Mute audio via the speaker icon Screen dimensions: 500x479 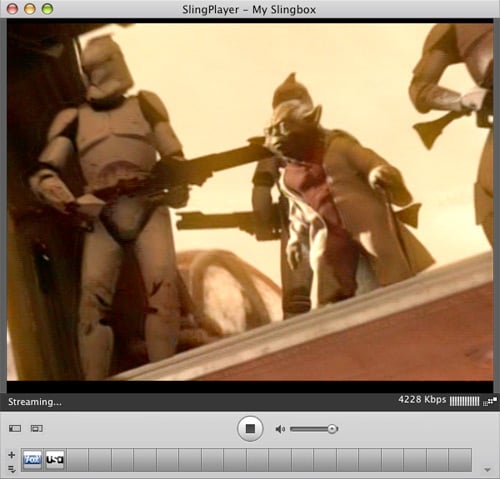[x=280, y=429]
